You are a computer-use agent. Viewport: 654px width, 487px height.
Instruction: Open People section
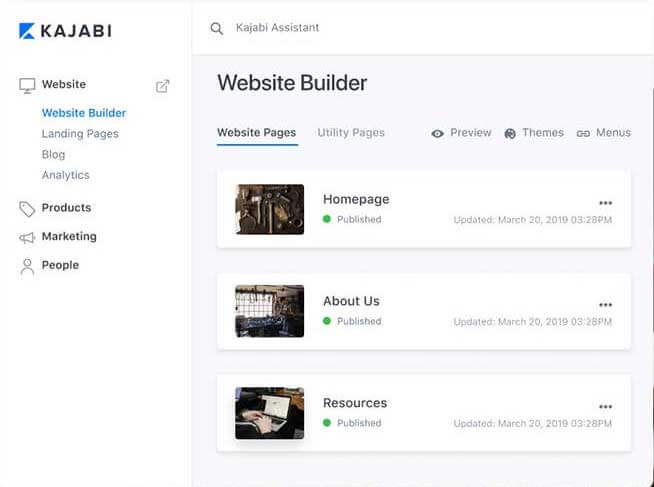60,265
